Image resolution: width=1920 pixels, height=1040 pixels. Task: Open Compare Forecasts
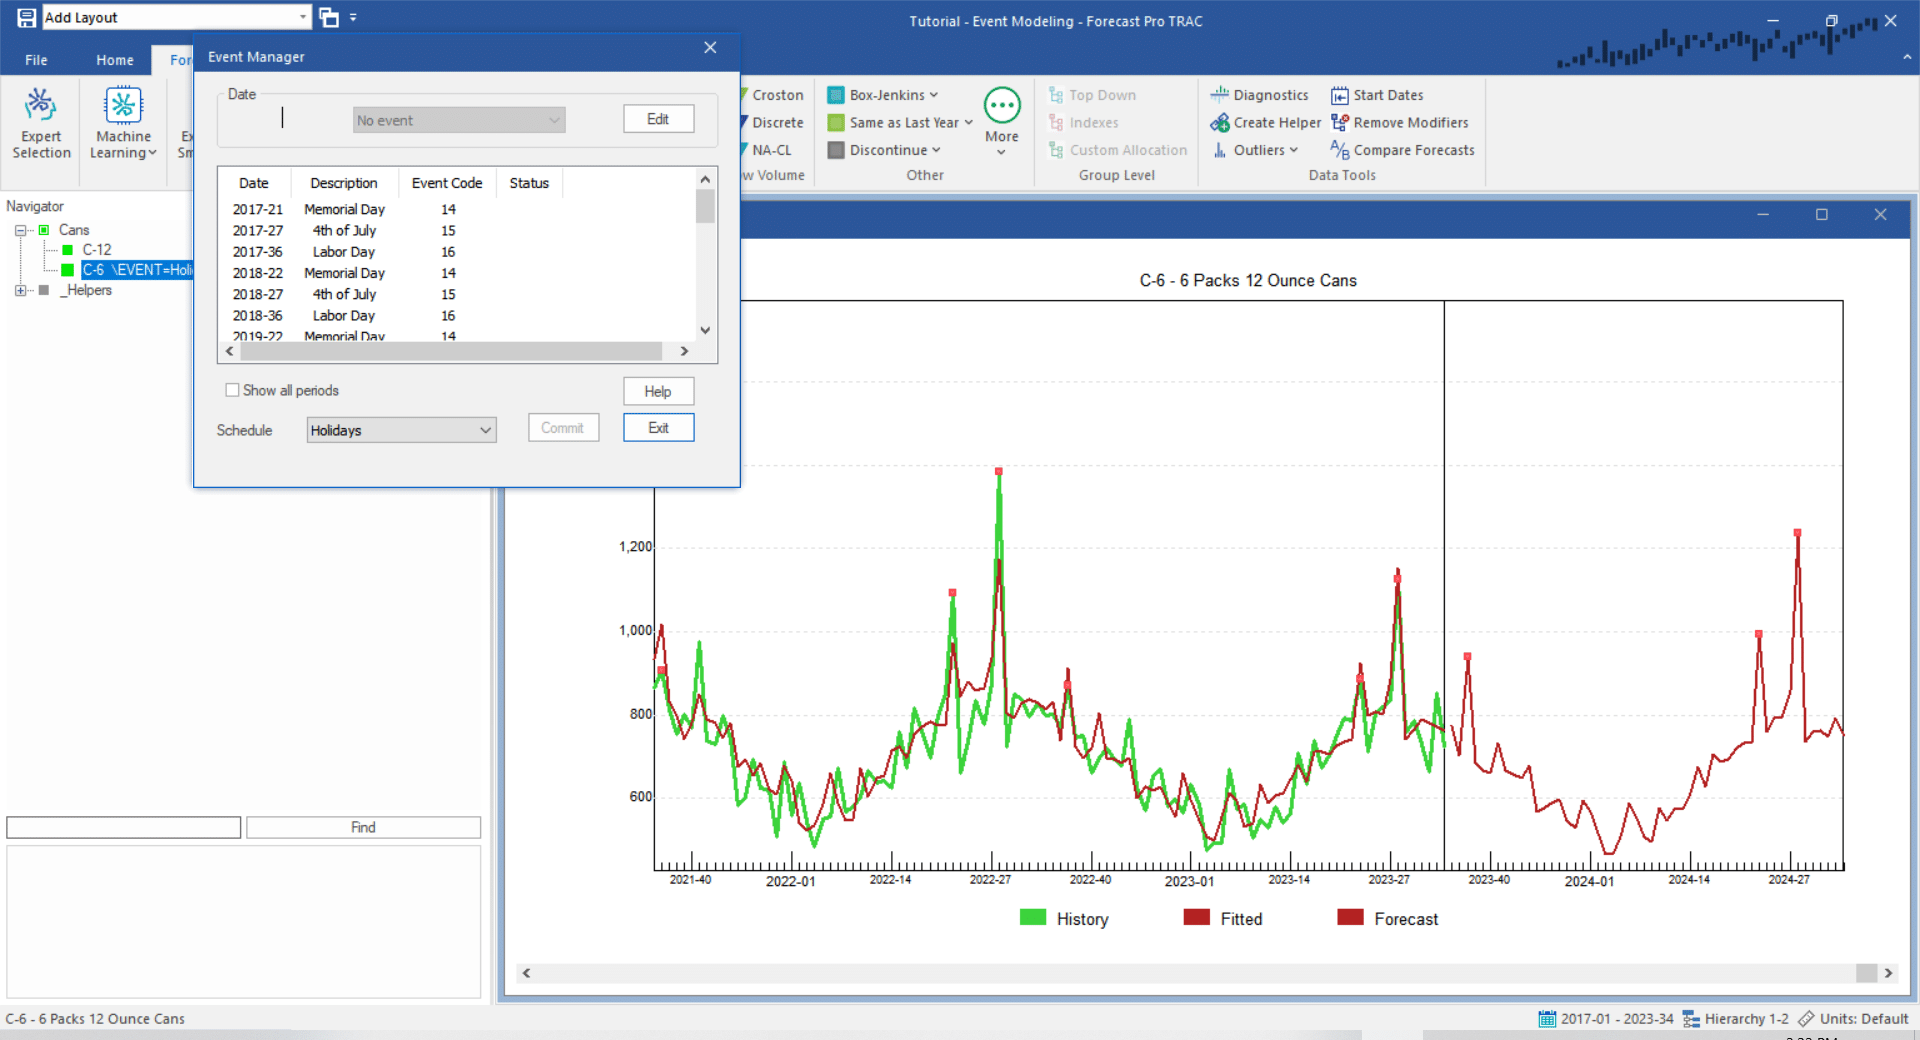pos(1402,150)
